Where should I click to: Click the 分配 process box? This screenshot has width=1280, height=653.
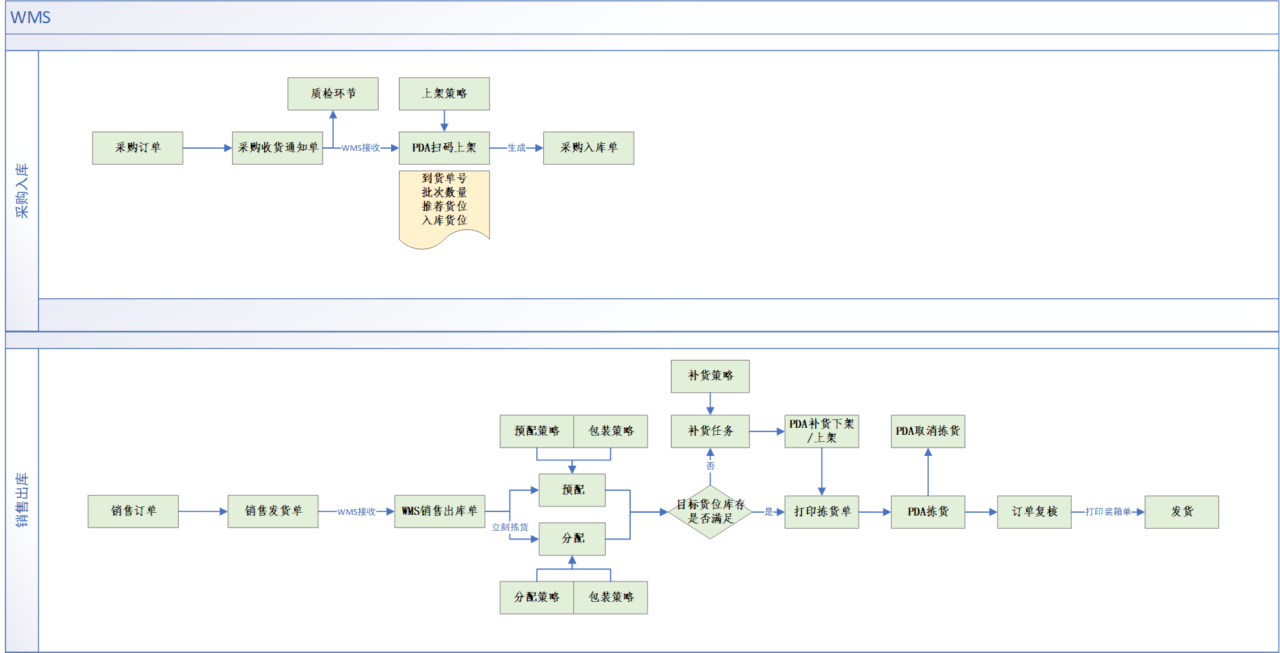(572, 538)
